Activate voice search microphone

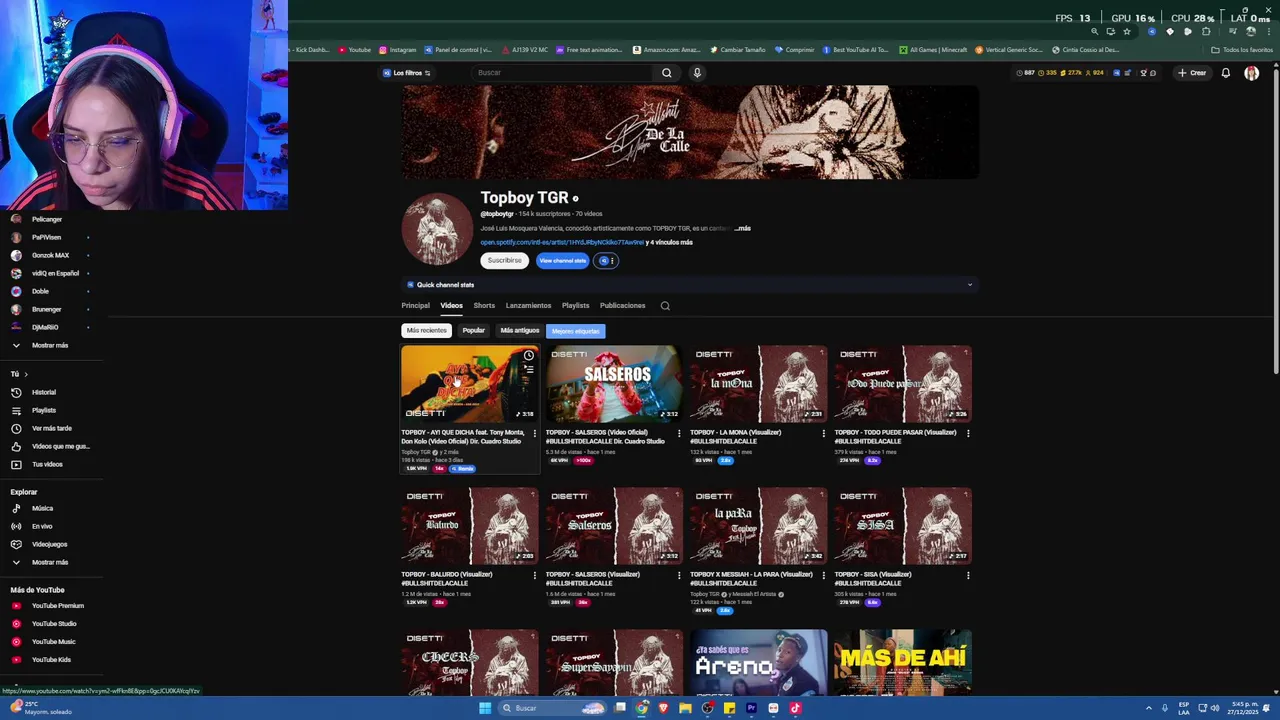pos(697,73)
